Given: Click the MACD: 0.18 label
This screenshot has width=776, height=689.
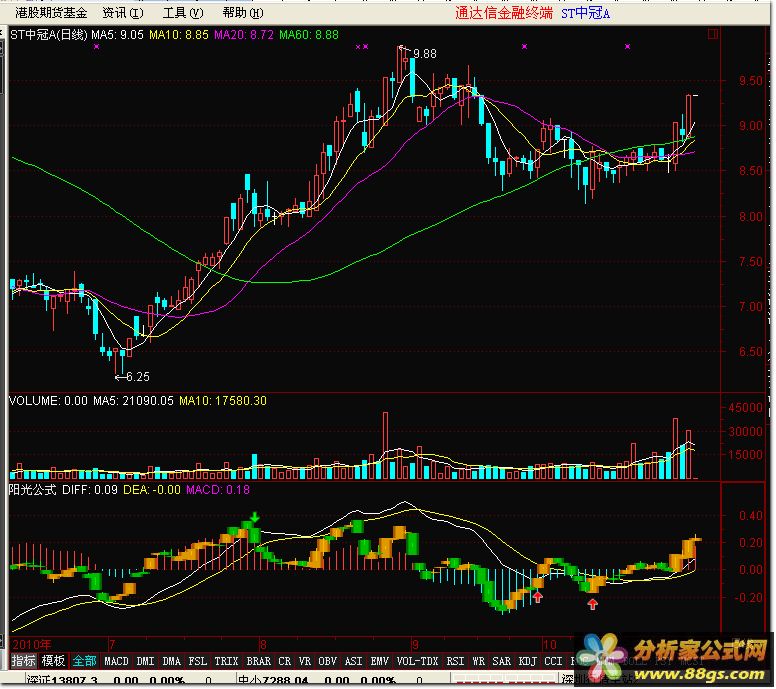Looking at the screenshot, I should pyautogui.click(x=218, y=490).
